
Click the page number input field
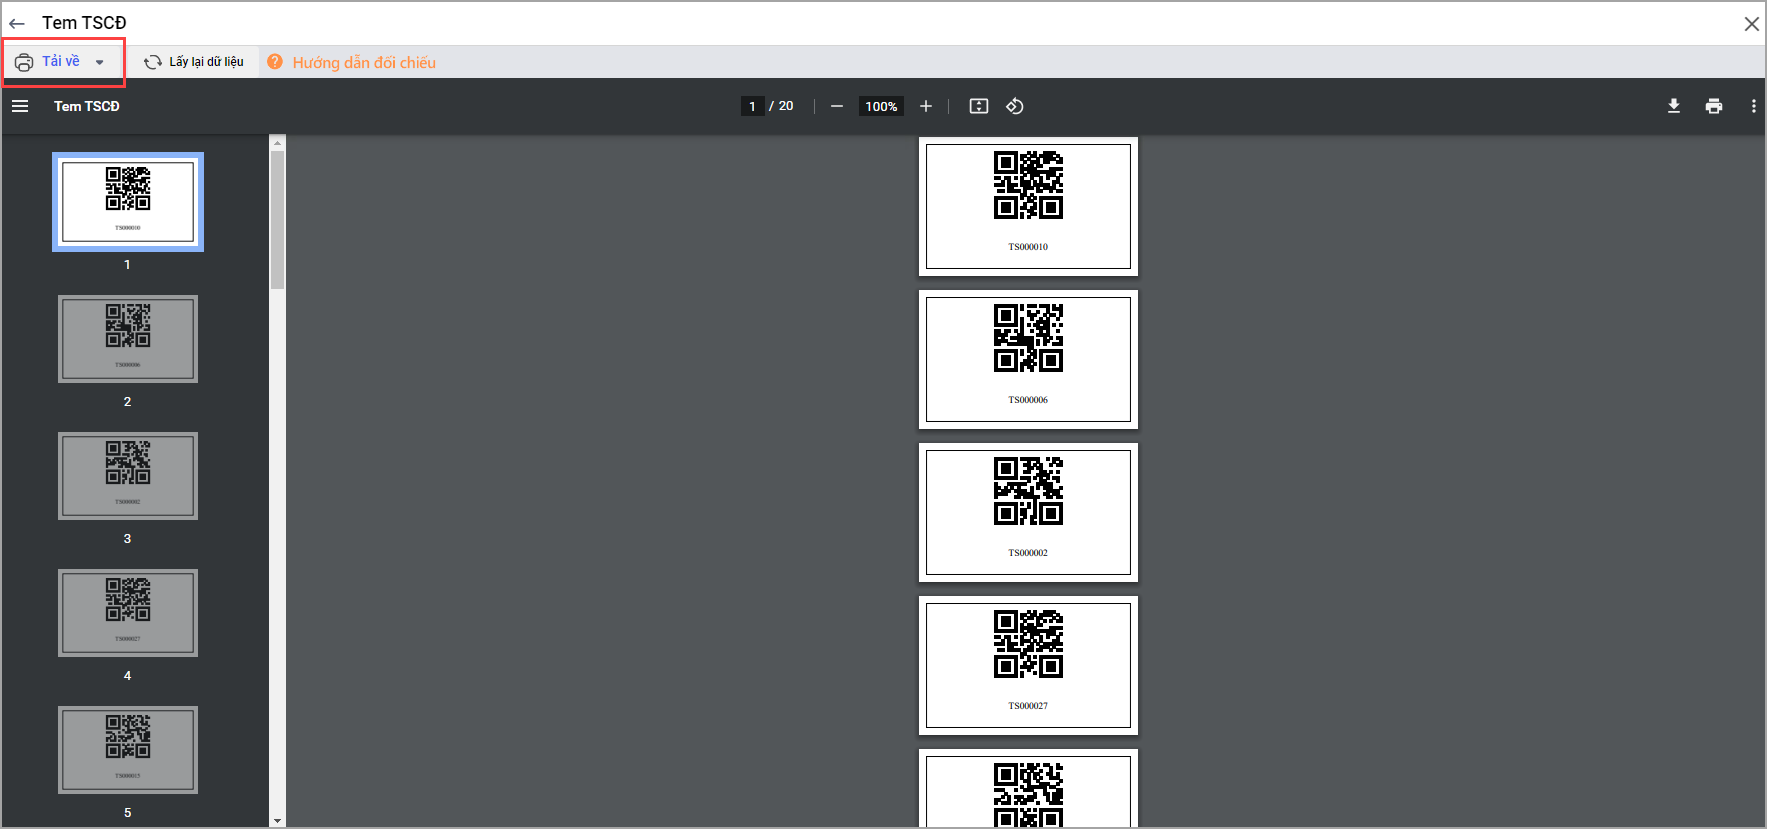click(x=752, y=106)
